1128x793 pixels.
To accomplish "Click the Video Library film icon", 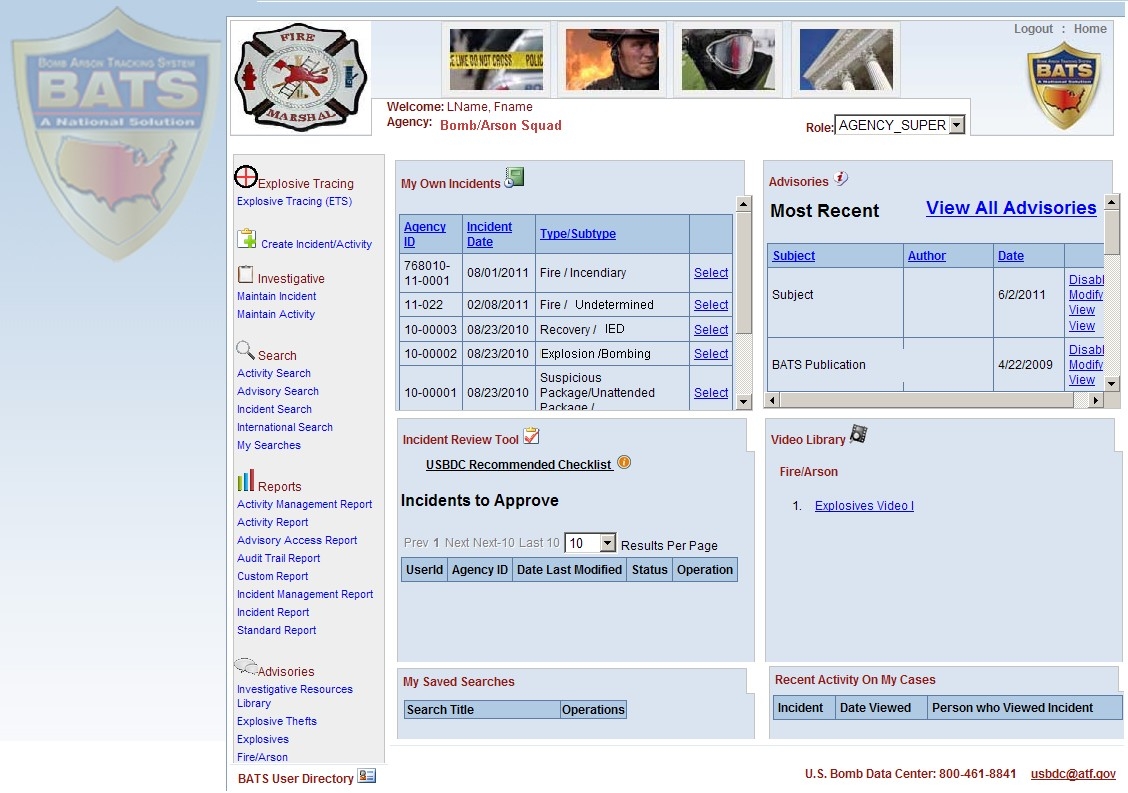I will [858, 434].
